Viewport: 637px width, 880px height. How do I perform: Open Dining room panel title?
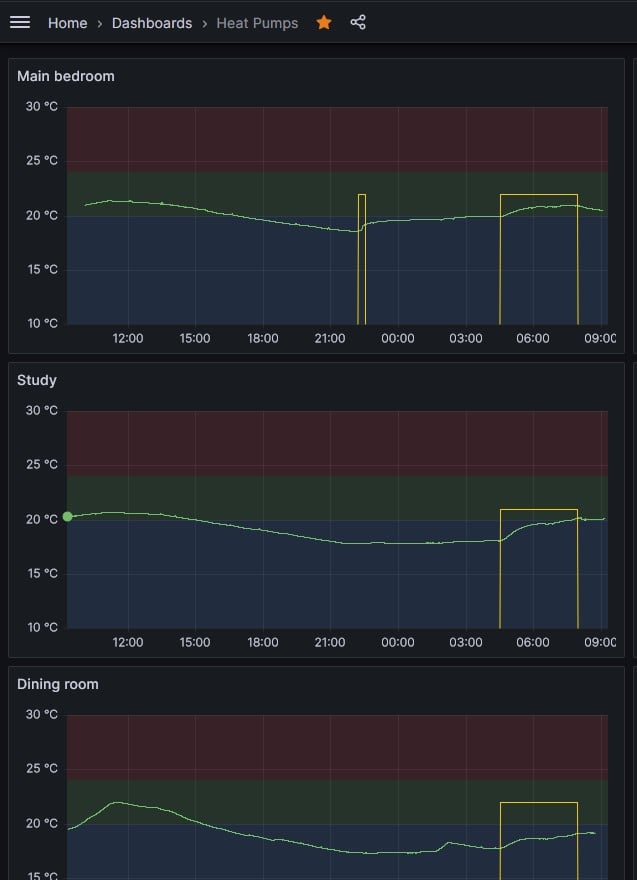58,684
